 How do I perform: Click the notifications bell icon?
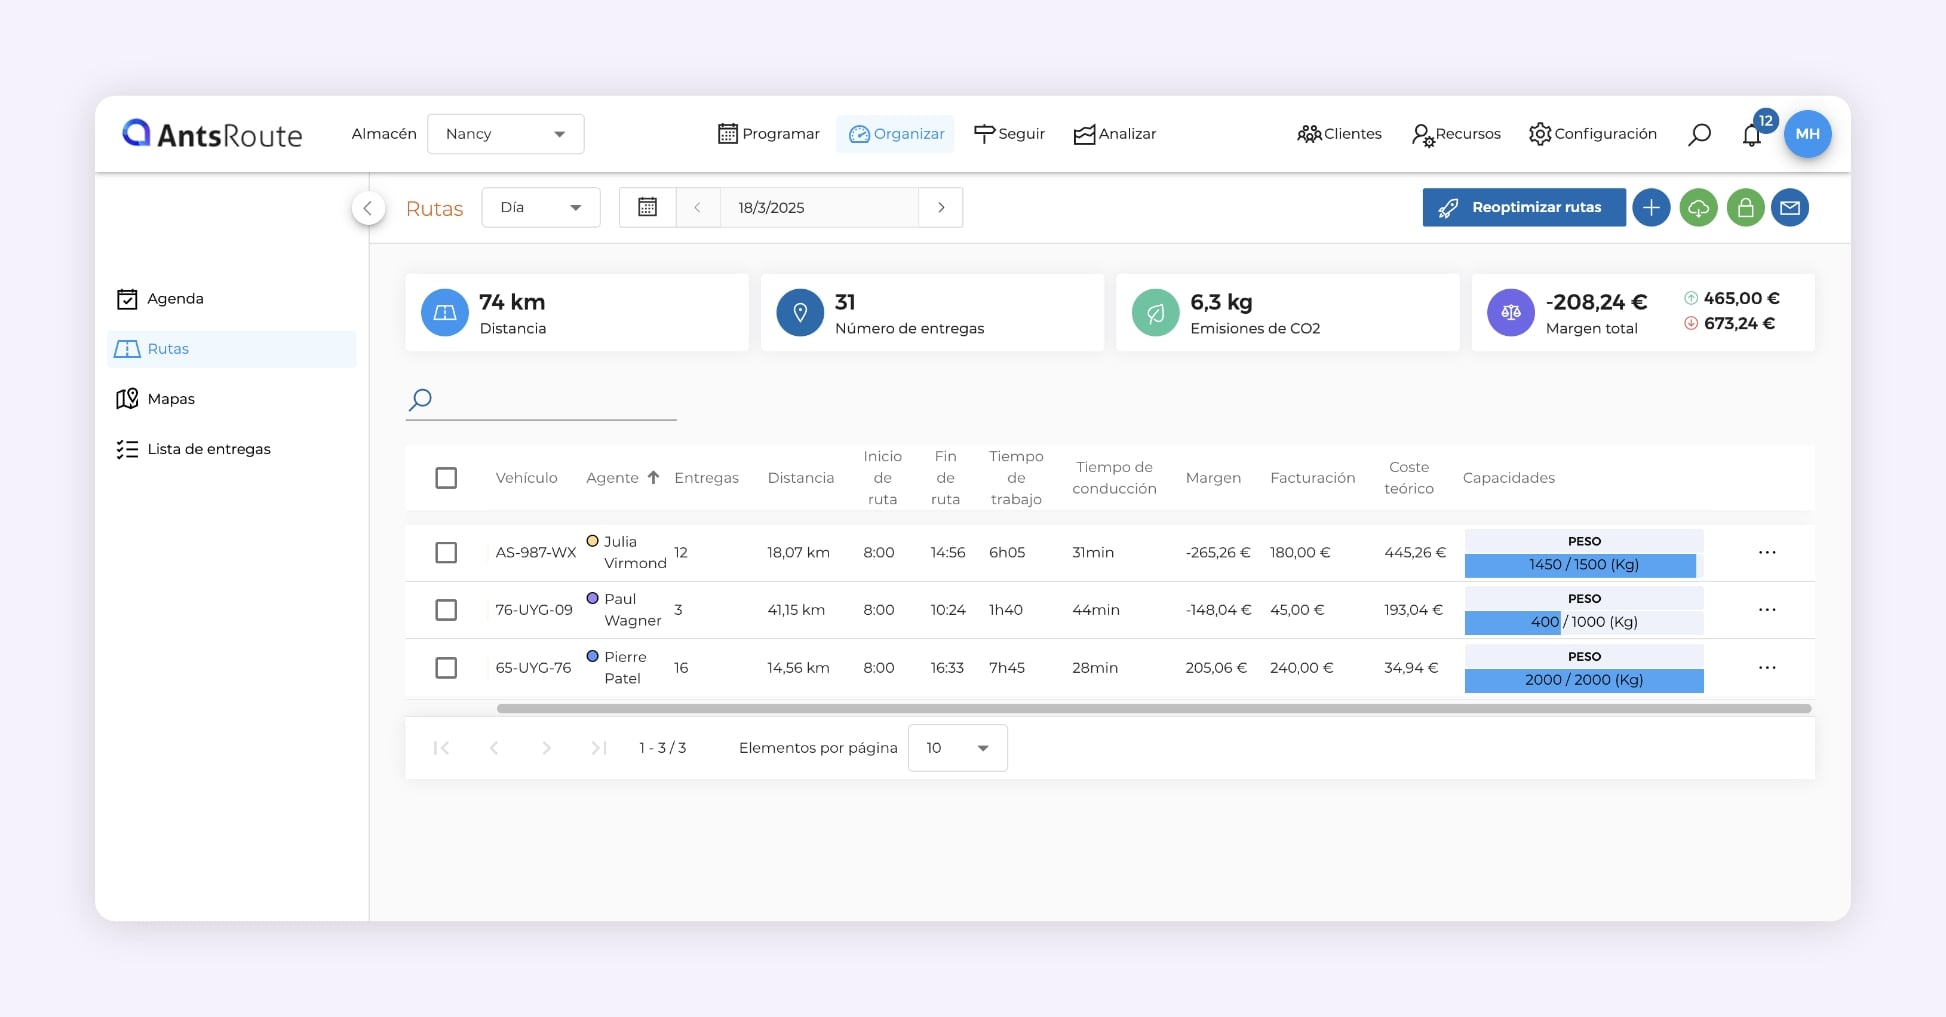(x=1751, y=135)
